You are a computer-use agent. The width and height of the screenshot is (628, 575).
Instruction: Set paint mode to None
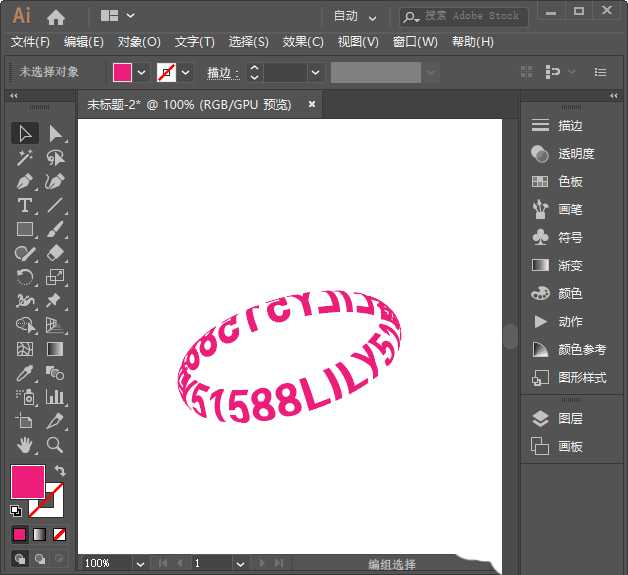click(x=59, y=535)
